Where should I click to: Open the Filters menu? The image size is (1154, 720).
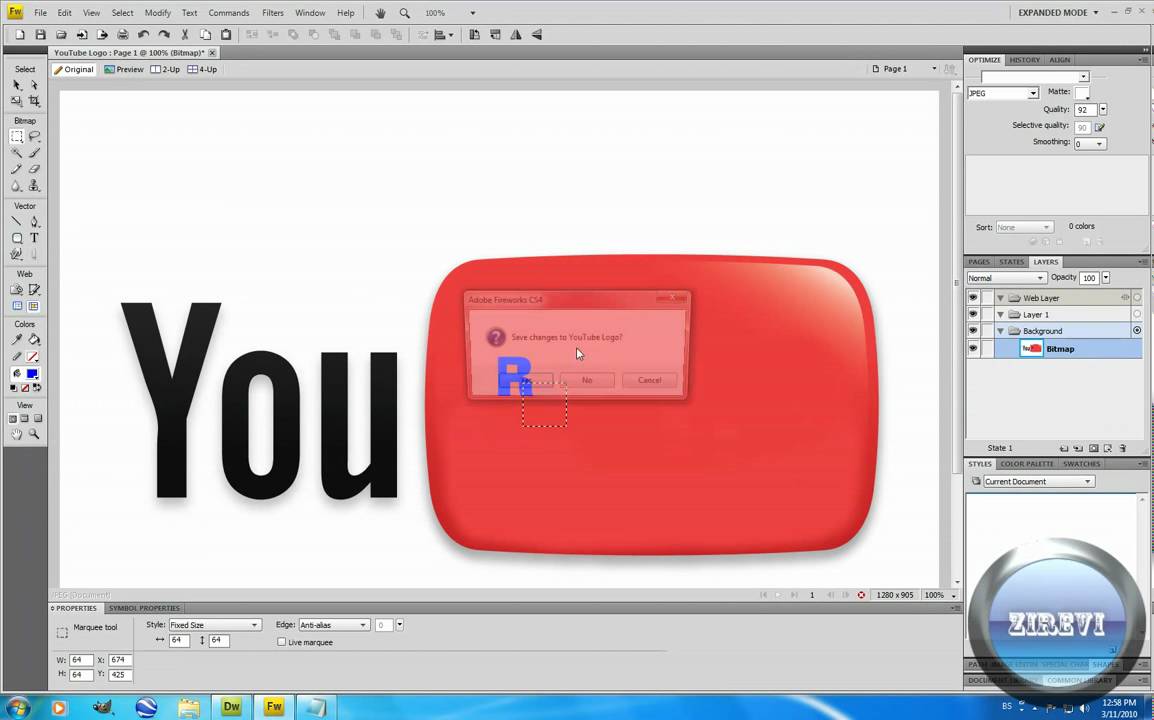(272, 13)
